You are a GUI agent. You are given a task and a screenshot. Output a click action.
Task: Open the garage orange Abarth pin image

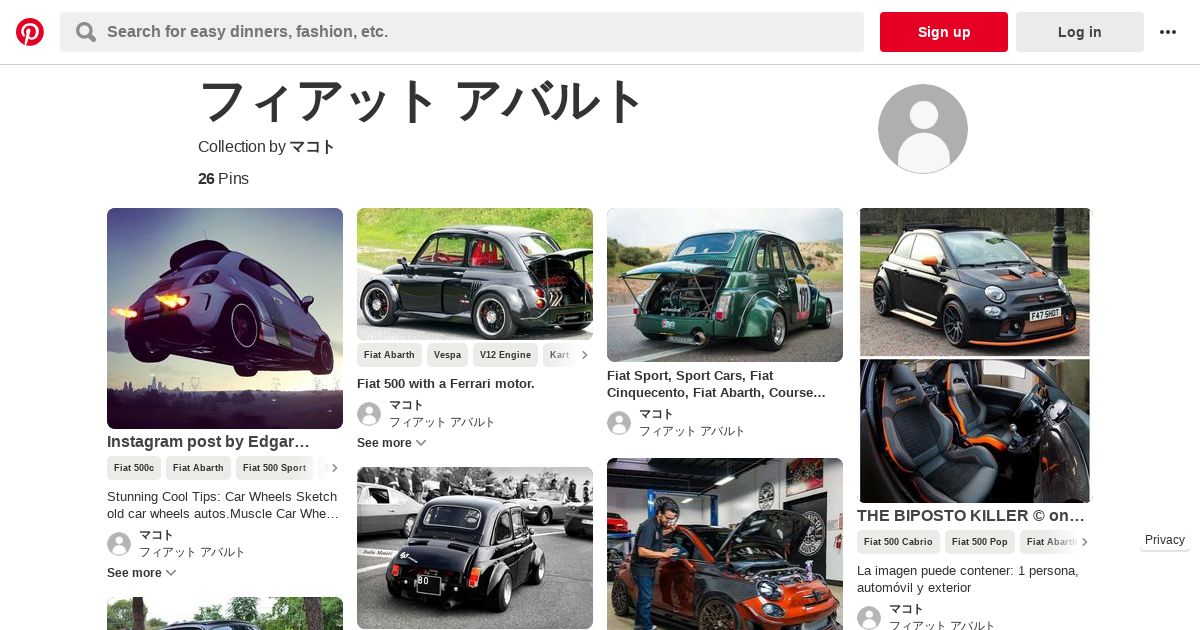coord(725,544)
